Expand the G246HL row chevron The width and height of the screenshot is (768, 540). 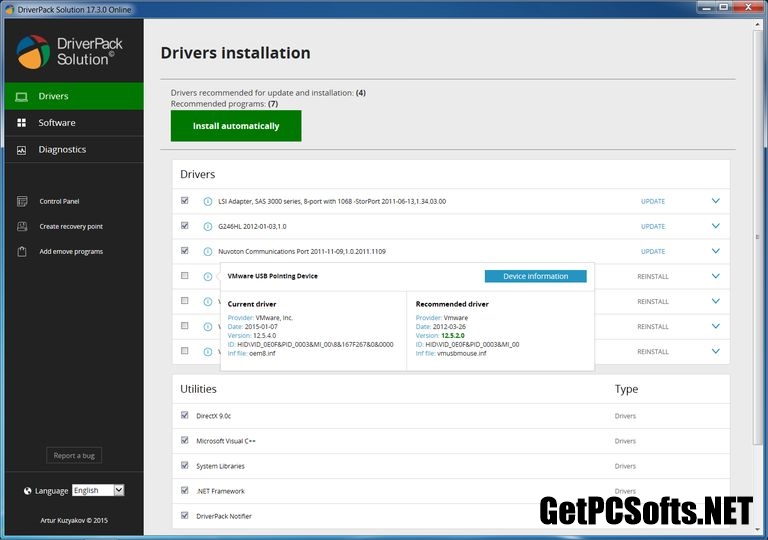(716, 226)
